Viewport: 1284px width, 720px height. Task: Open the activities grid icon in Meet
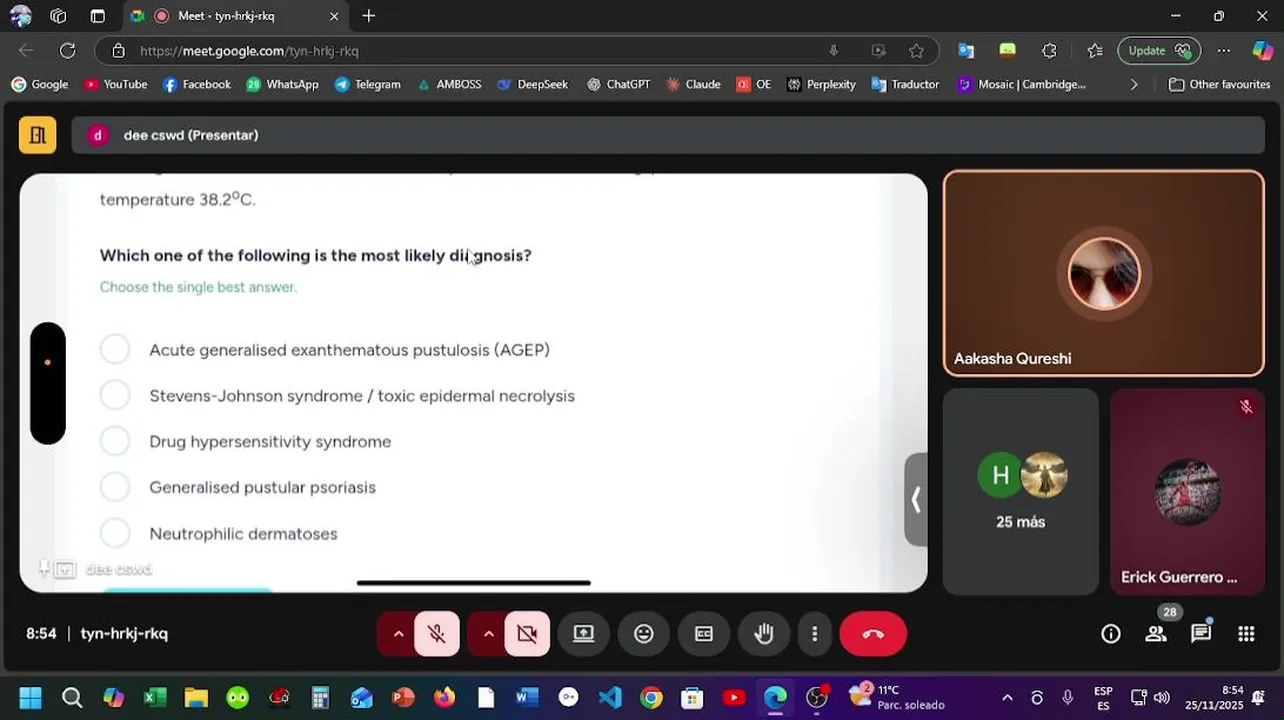coord(1246,634)
